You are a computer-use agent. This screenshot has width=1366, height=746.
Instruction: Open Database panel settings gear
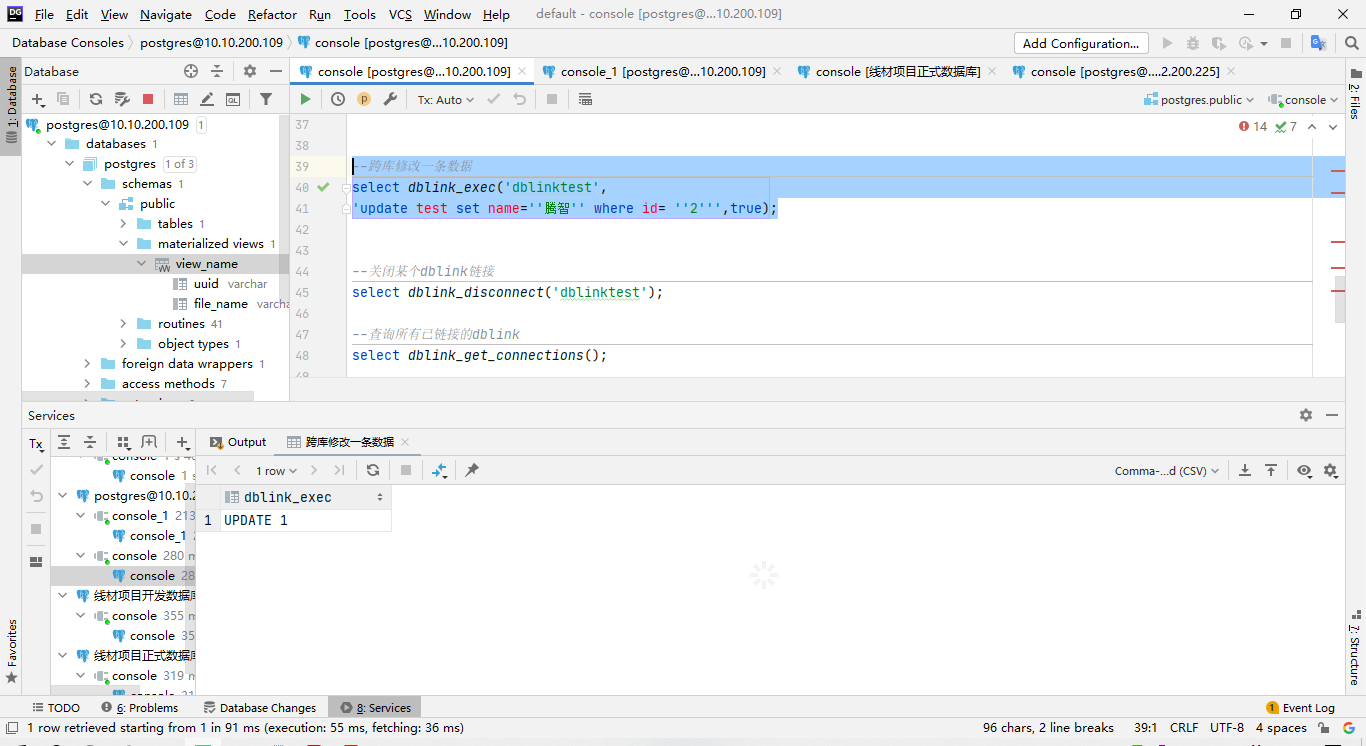click(x=249, y=71)
